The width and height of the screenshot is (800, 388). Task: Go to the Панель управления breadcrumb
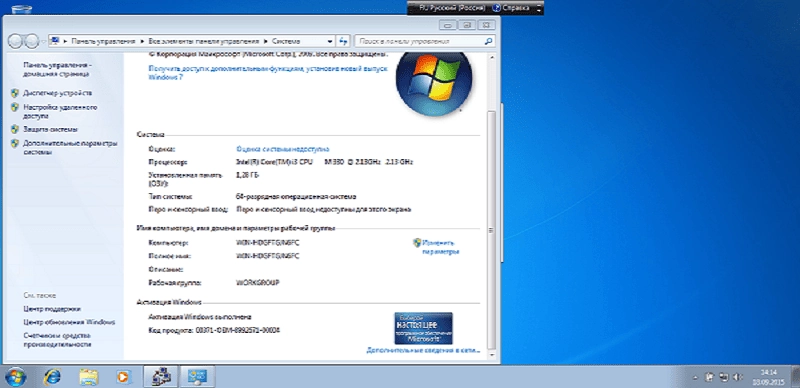click(104, 41)
